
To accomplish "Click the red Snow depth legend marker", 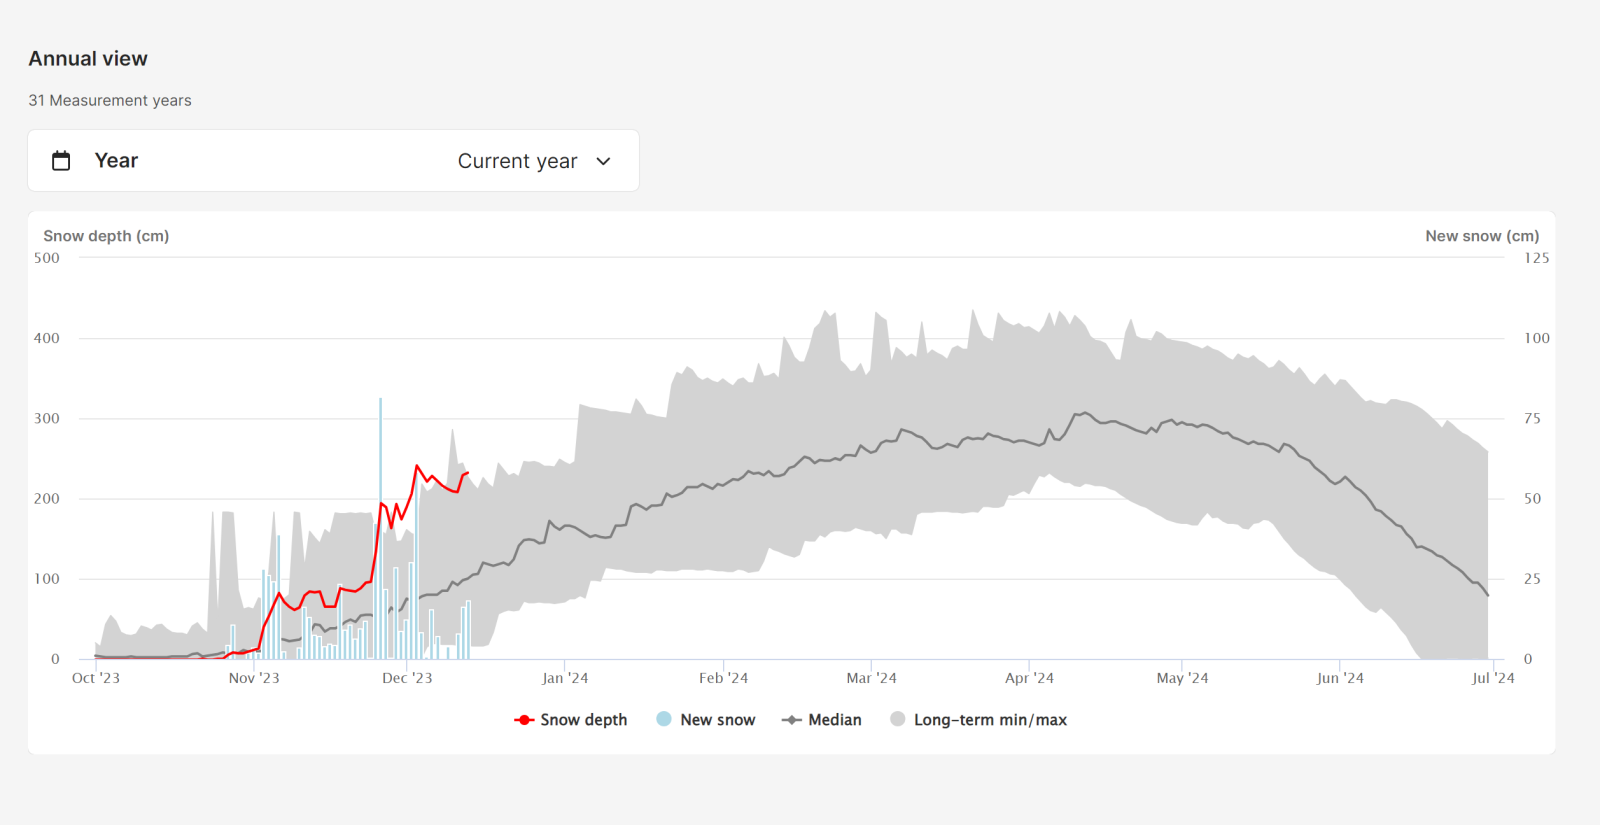I will tap(524, 720).
